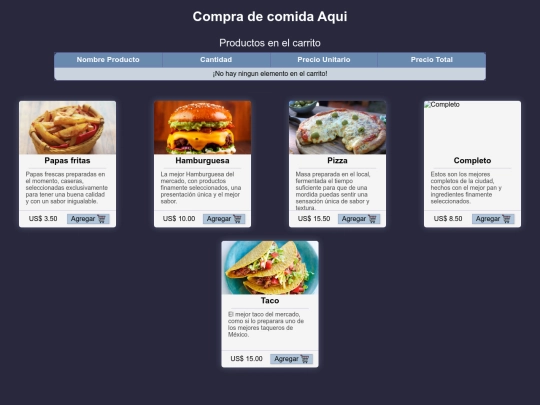Select the Cantidad column header
540x405 pixels.
pos(216,60)
